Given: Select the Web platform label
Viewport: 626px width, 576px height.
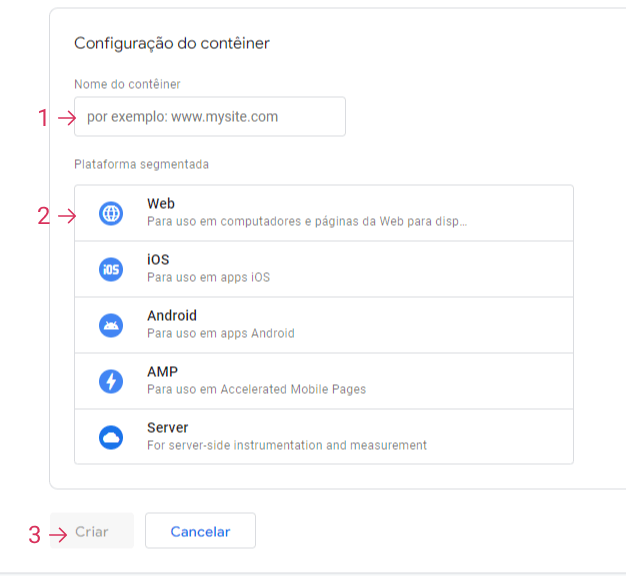Looking at the screenshot, I should click(161, 204).
